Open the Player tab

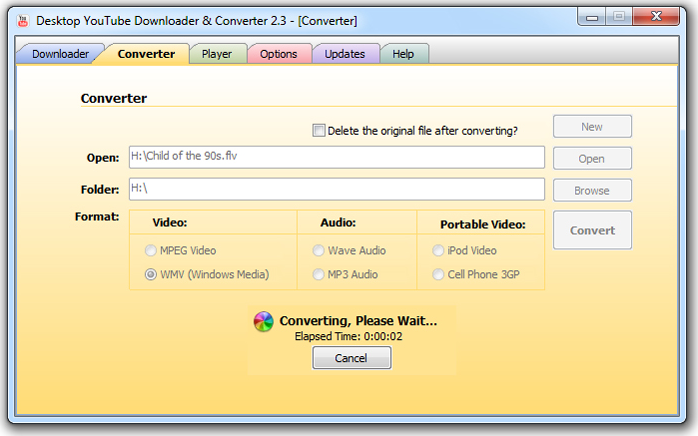[217, 54]
